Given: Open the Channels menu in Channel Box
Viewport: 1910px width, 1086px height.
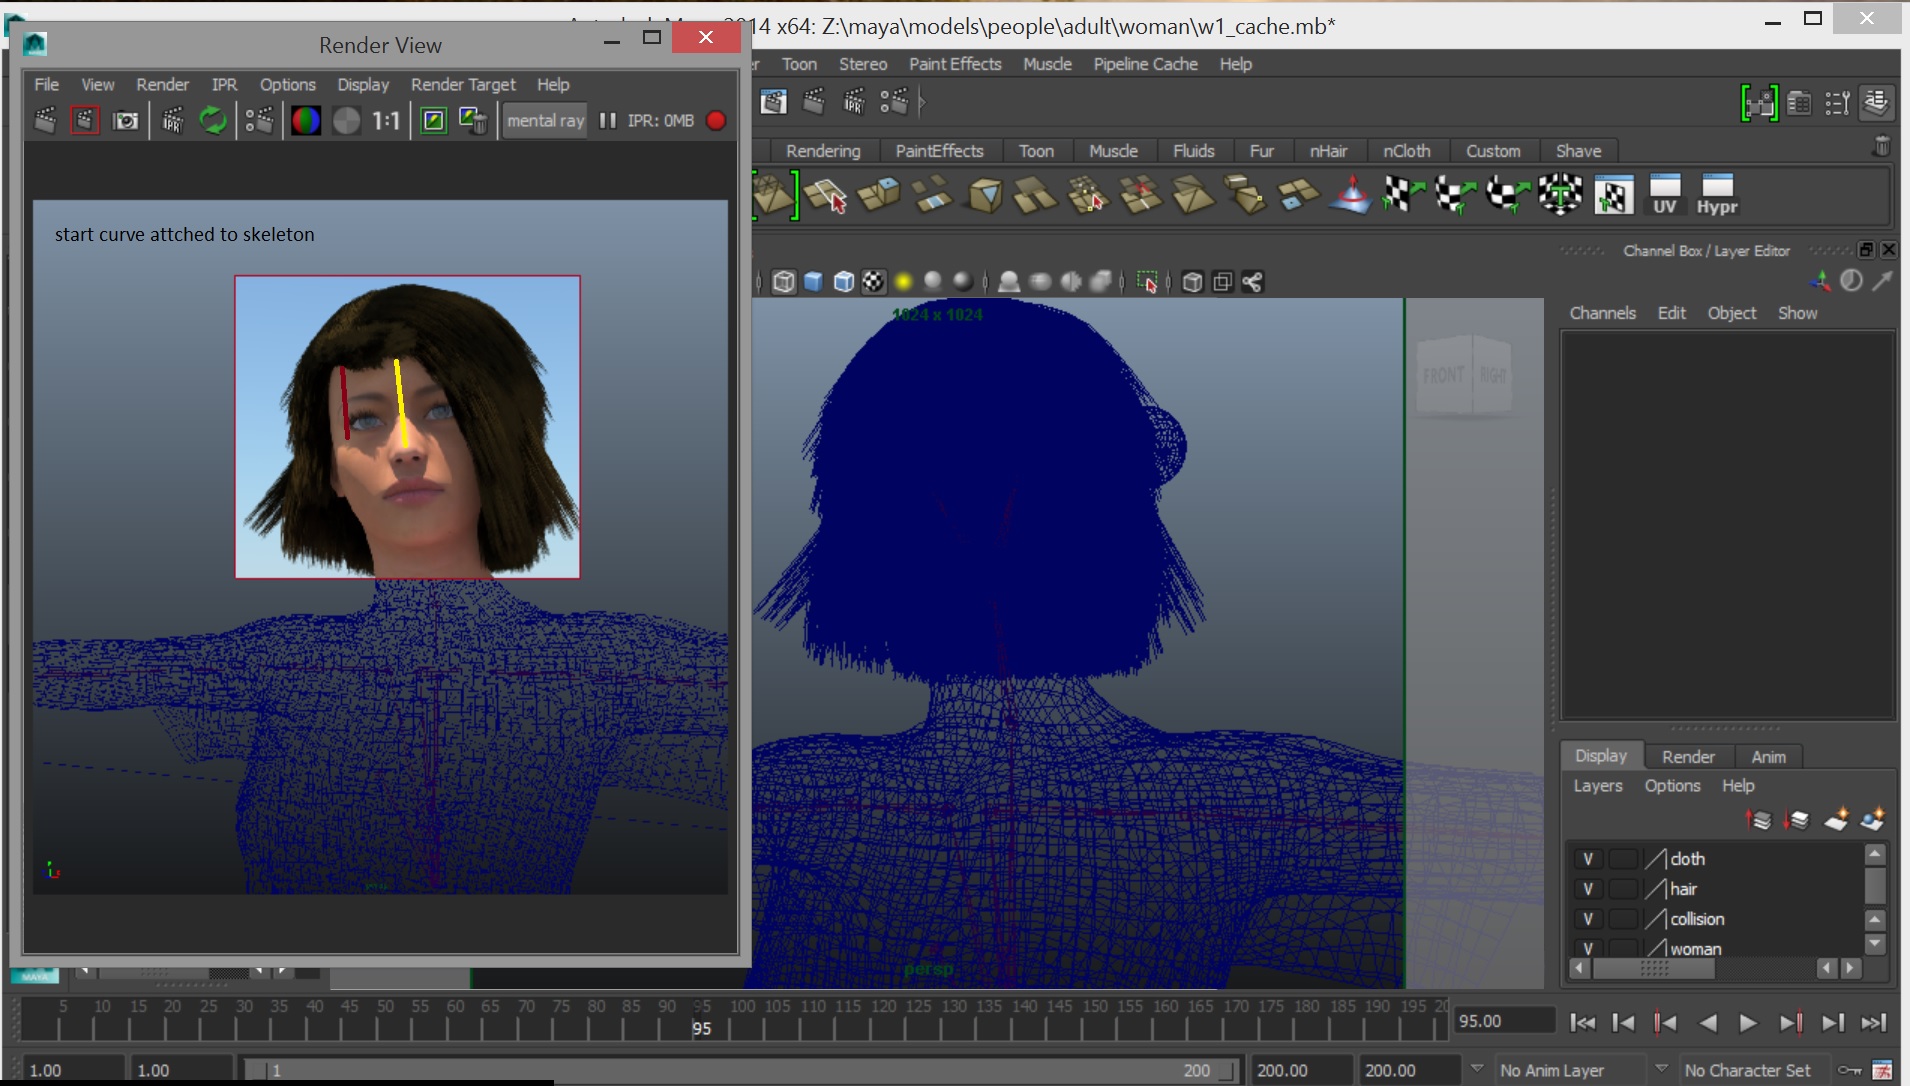Looking at the screenshot, I should coord(1602,313).
